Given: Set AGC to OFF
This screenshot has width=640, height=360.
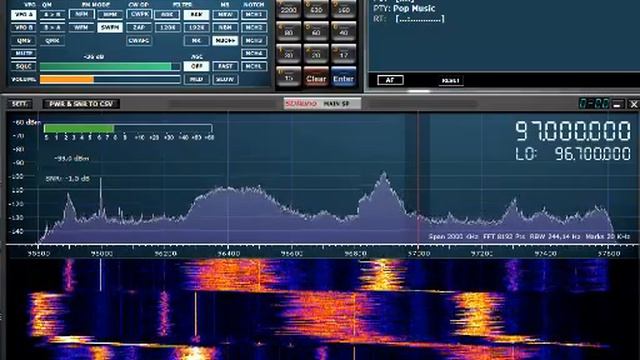Looking at the screenshot, I should coord(196,66).
